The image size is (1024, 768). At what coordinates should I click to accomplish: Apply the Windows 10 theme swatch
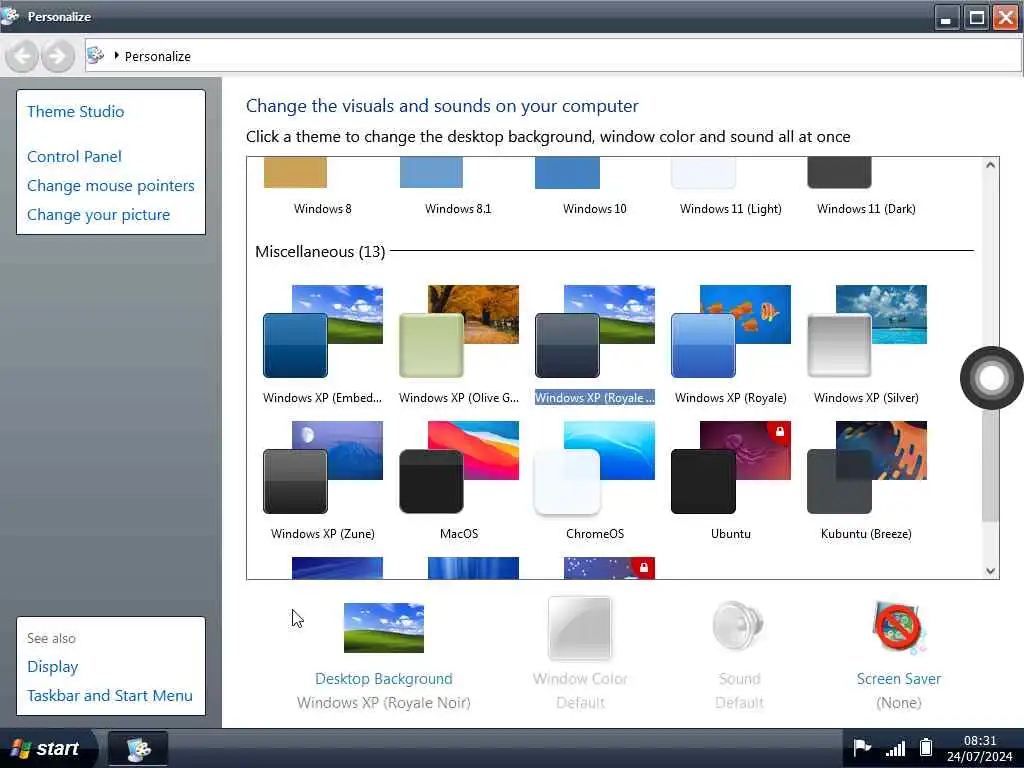pyautogui.click(x=567, y=172)
